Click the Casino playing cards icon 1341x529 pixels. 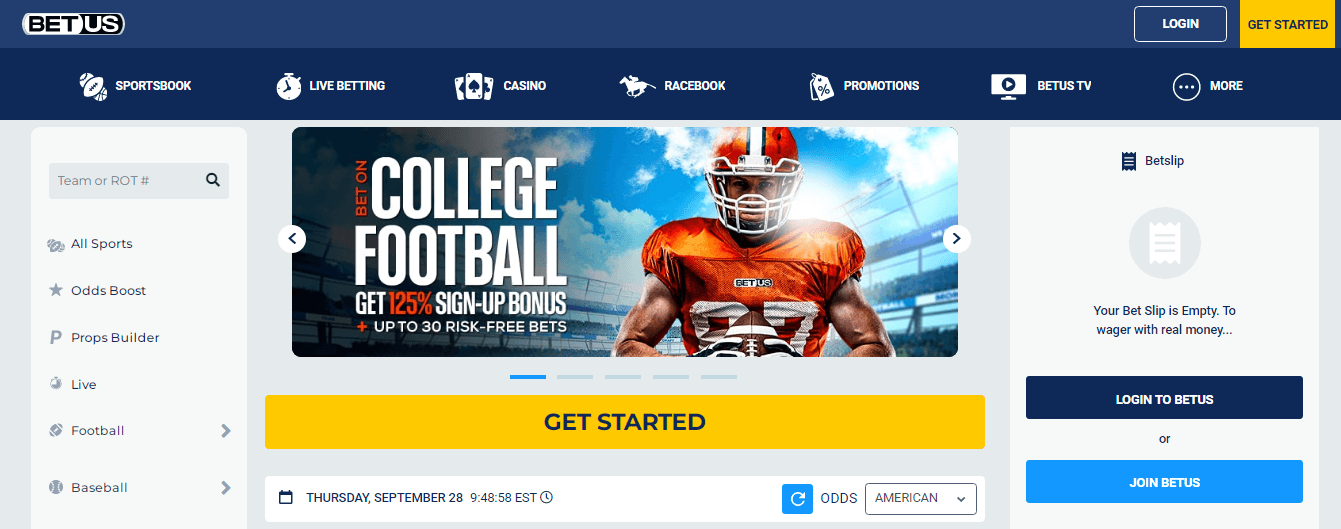point(474,86)
